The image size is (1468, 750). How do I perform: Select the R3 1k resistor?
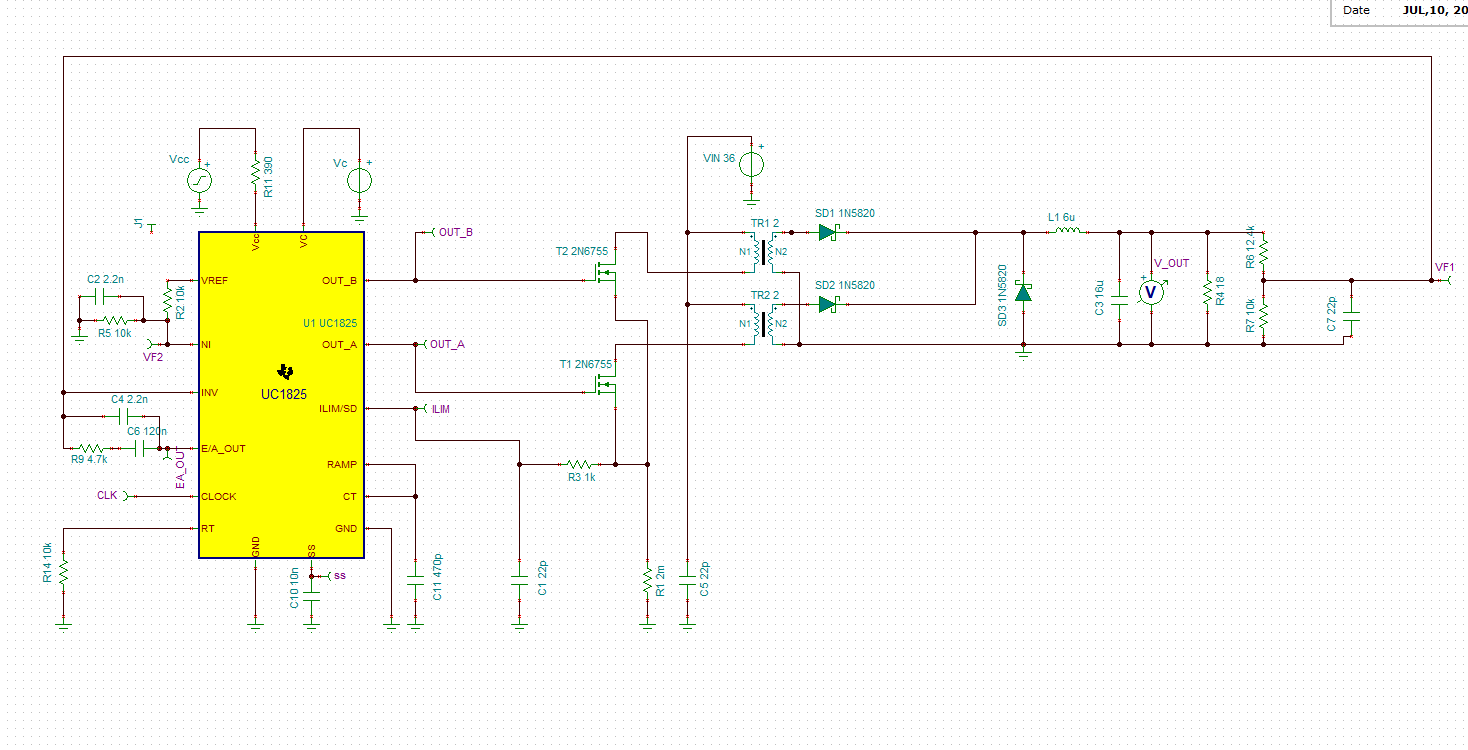pyautogui.click(x=579, y=464)
